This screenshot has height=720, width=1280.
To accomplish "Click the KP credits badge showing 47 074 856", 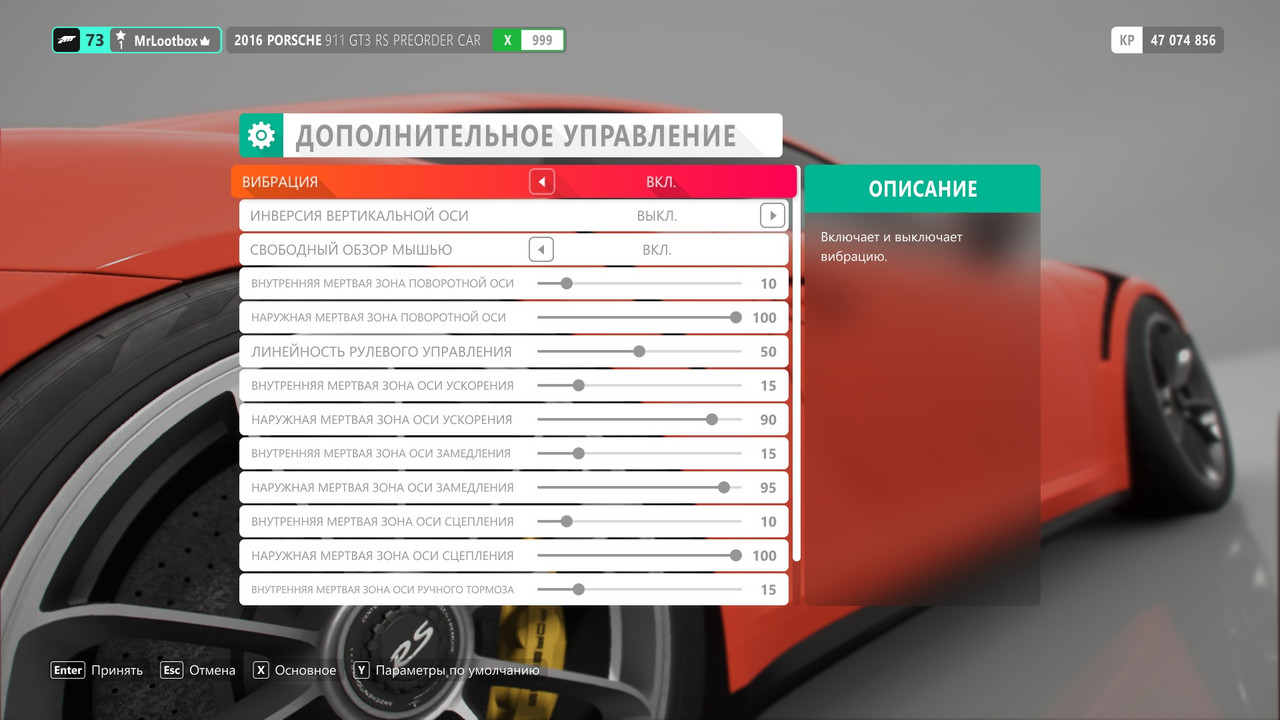I will pos(1166,40).
